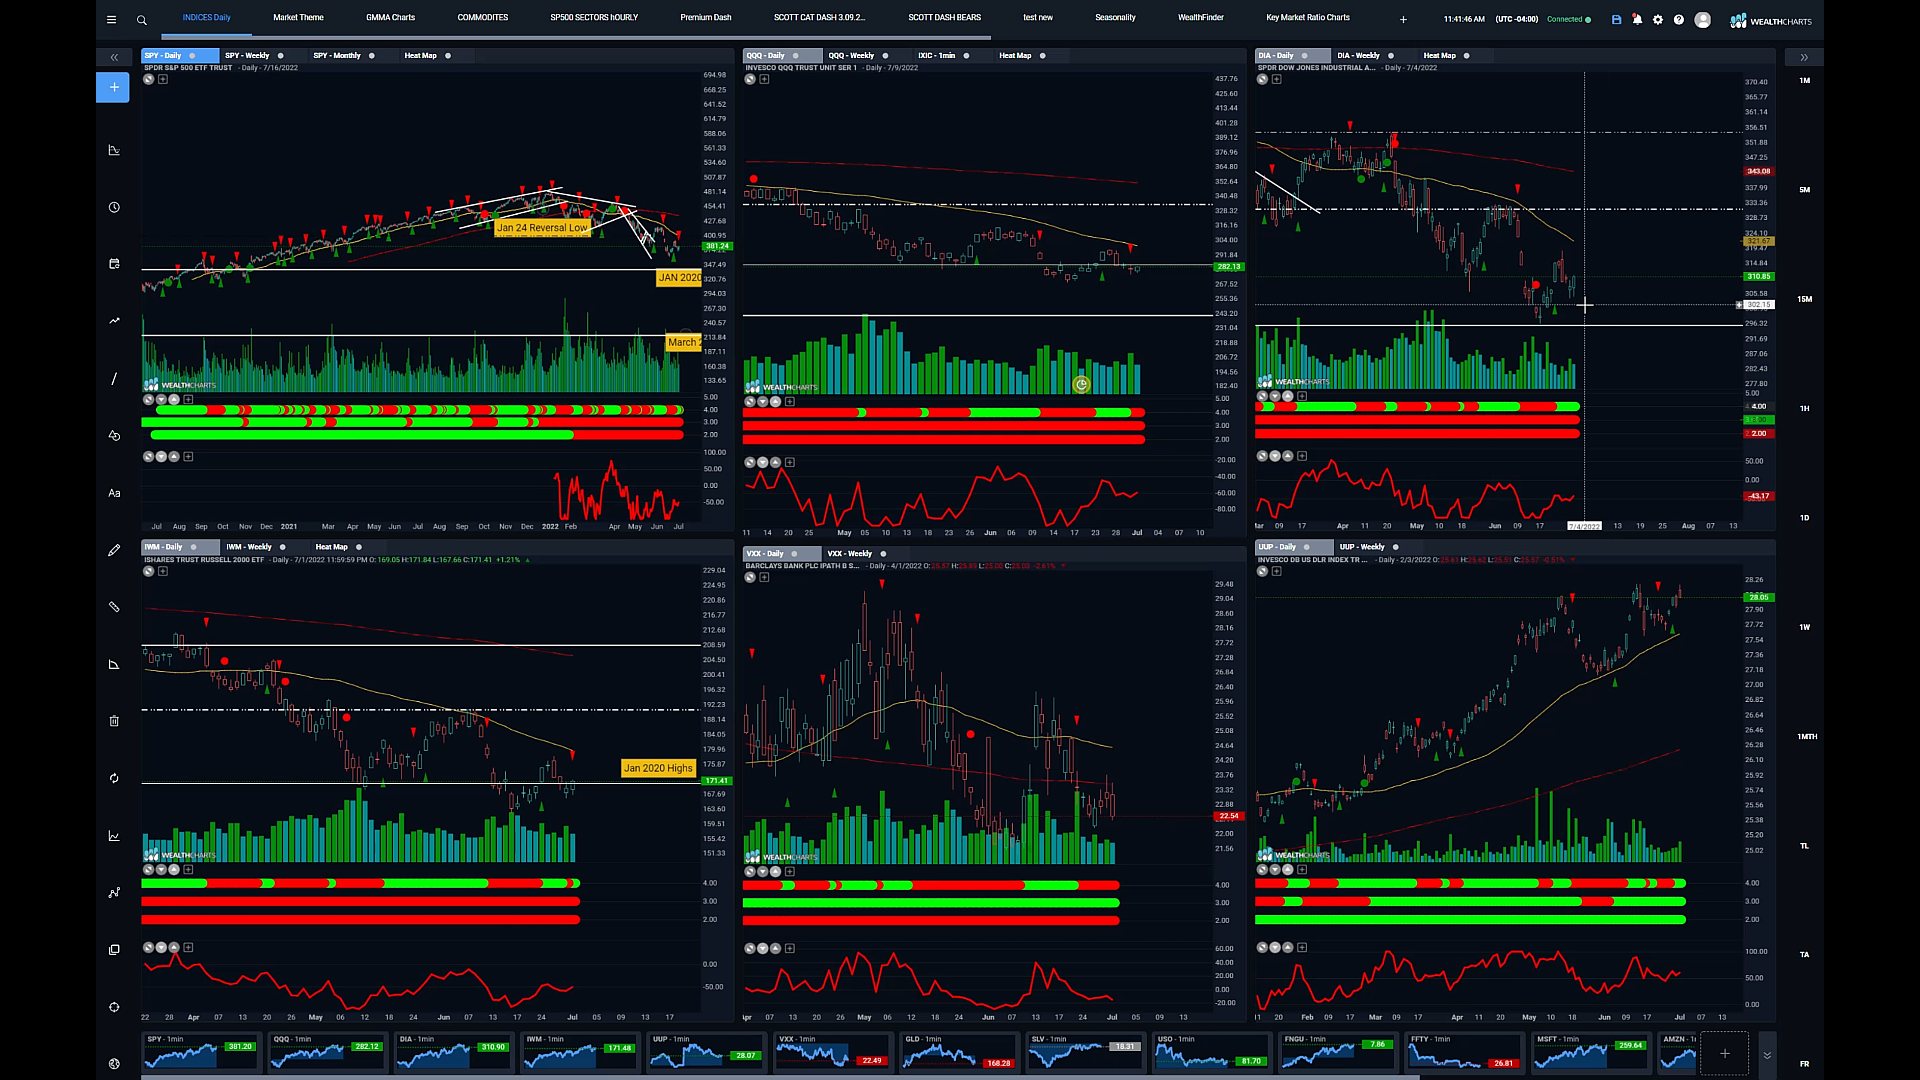Toggle the dot on SPY Heat Map tab
Image resolution: width=1920 pixels, height=1080 pixels.
(448, 56)
